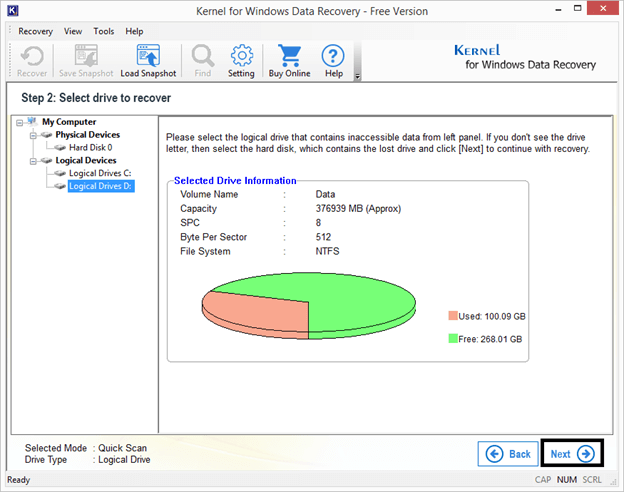Click the Logical Devices group icon

click(x=47, y=160)
